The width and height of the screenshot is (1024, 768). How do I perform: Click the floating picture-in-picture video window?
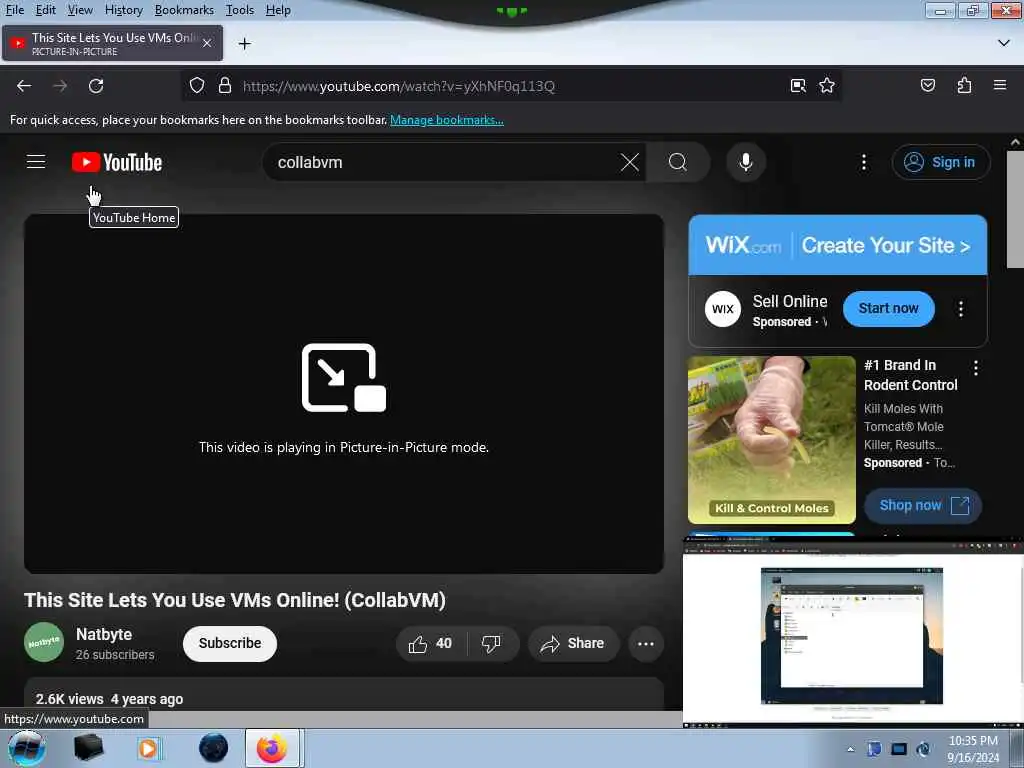point(852,632)
